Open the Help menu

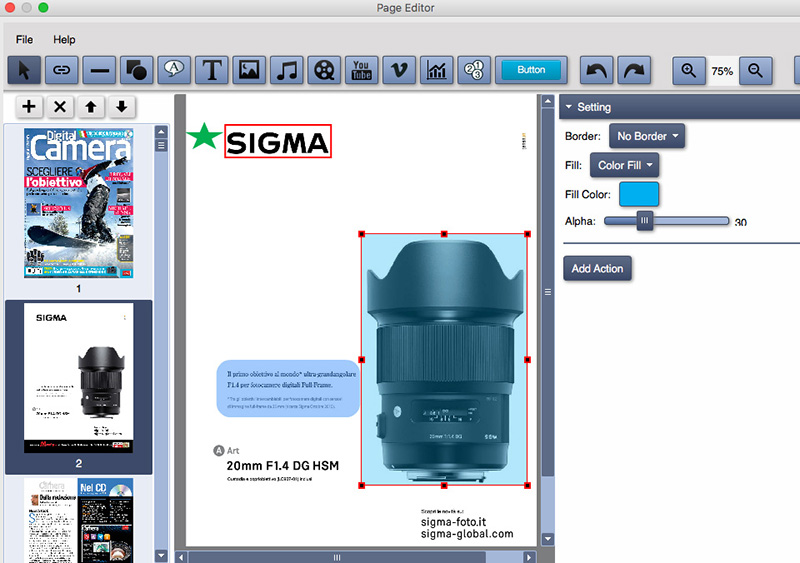tap(64, 39)
